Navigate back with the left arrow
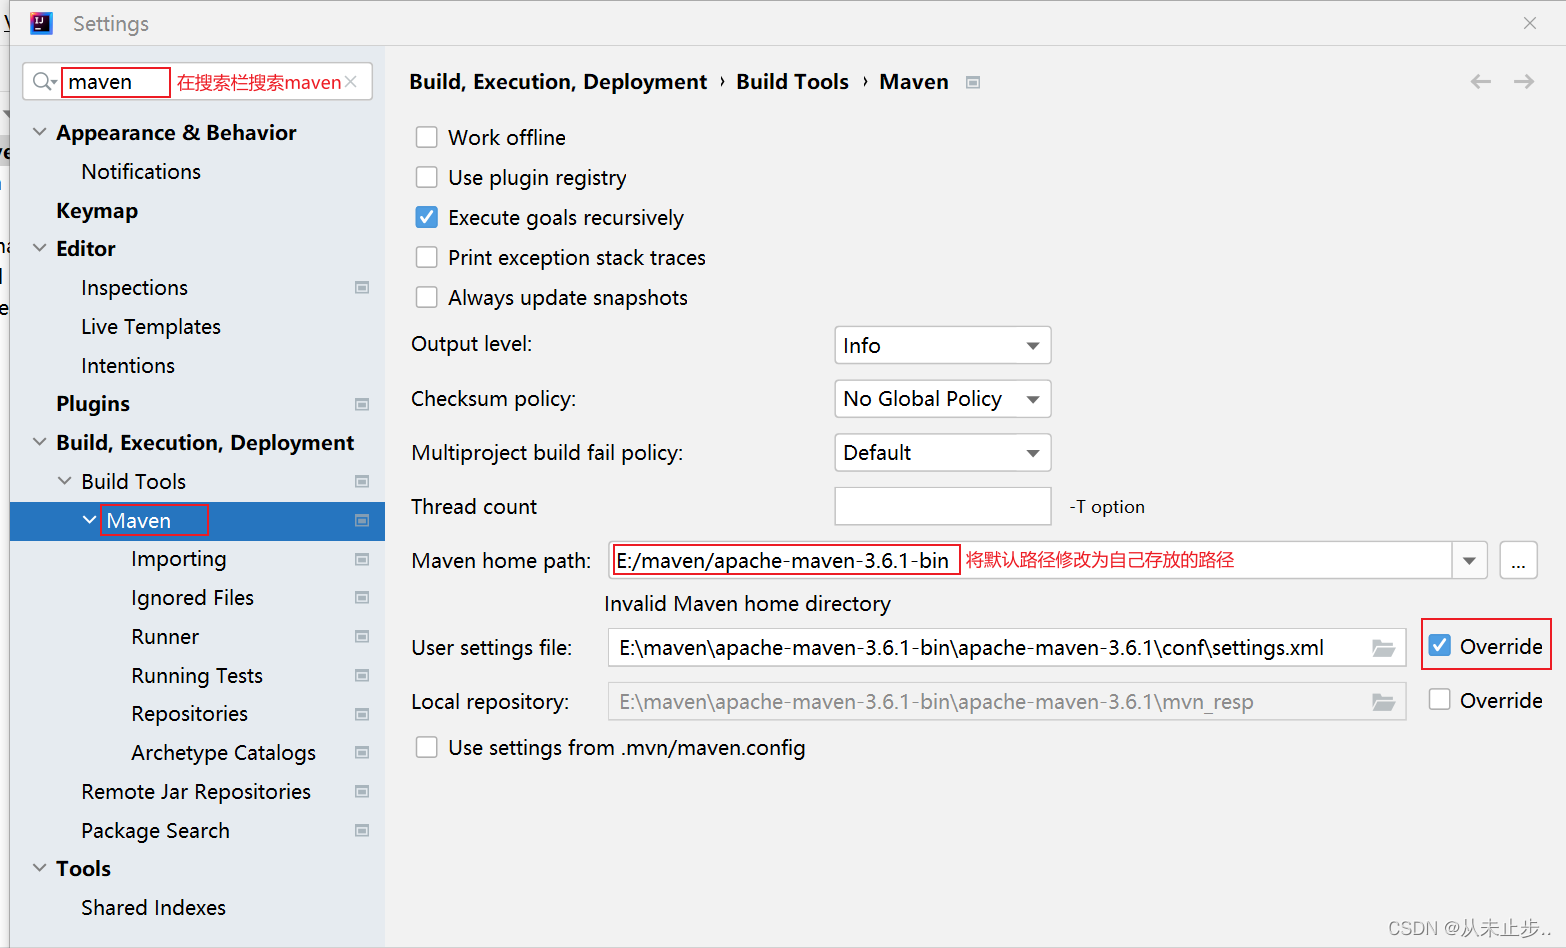Image resolution: width=1566 pixels, height=948 pixels. coord(1481,82)
